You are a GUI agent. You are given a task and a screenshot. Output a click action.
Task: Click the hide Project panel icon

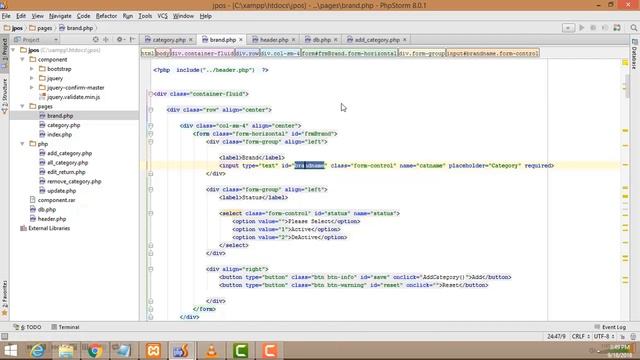[132, 40]
